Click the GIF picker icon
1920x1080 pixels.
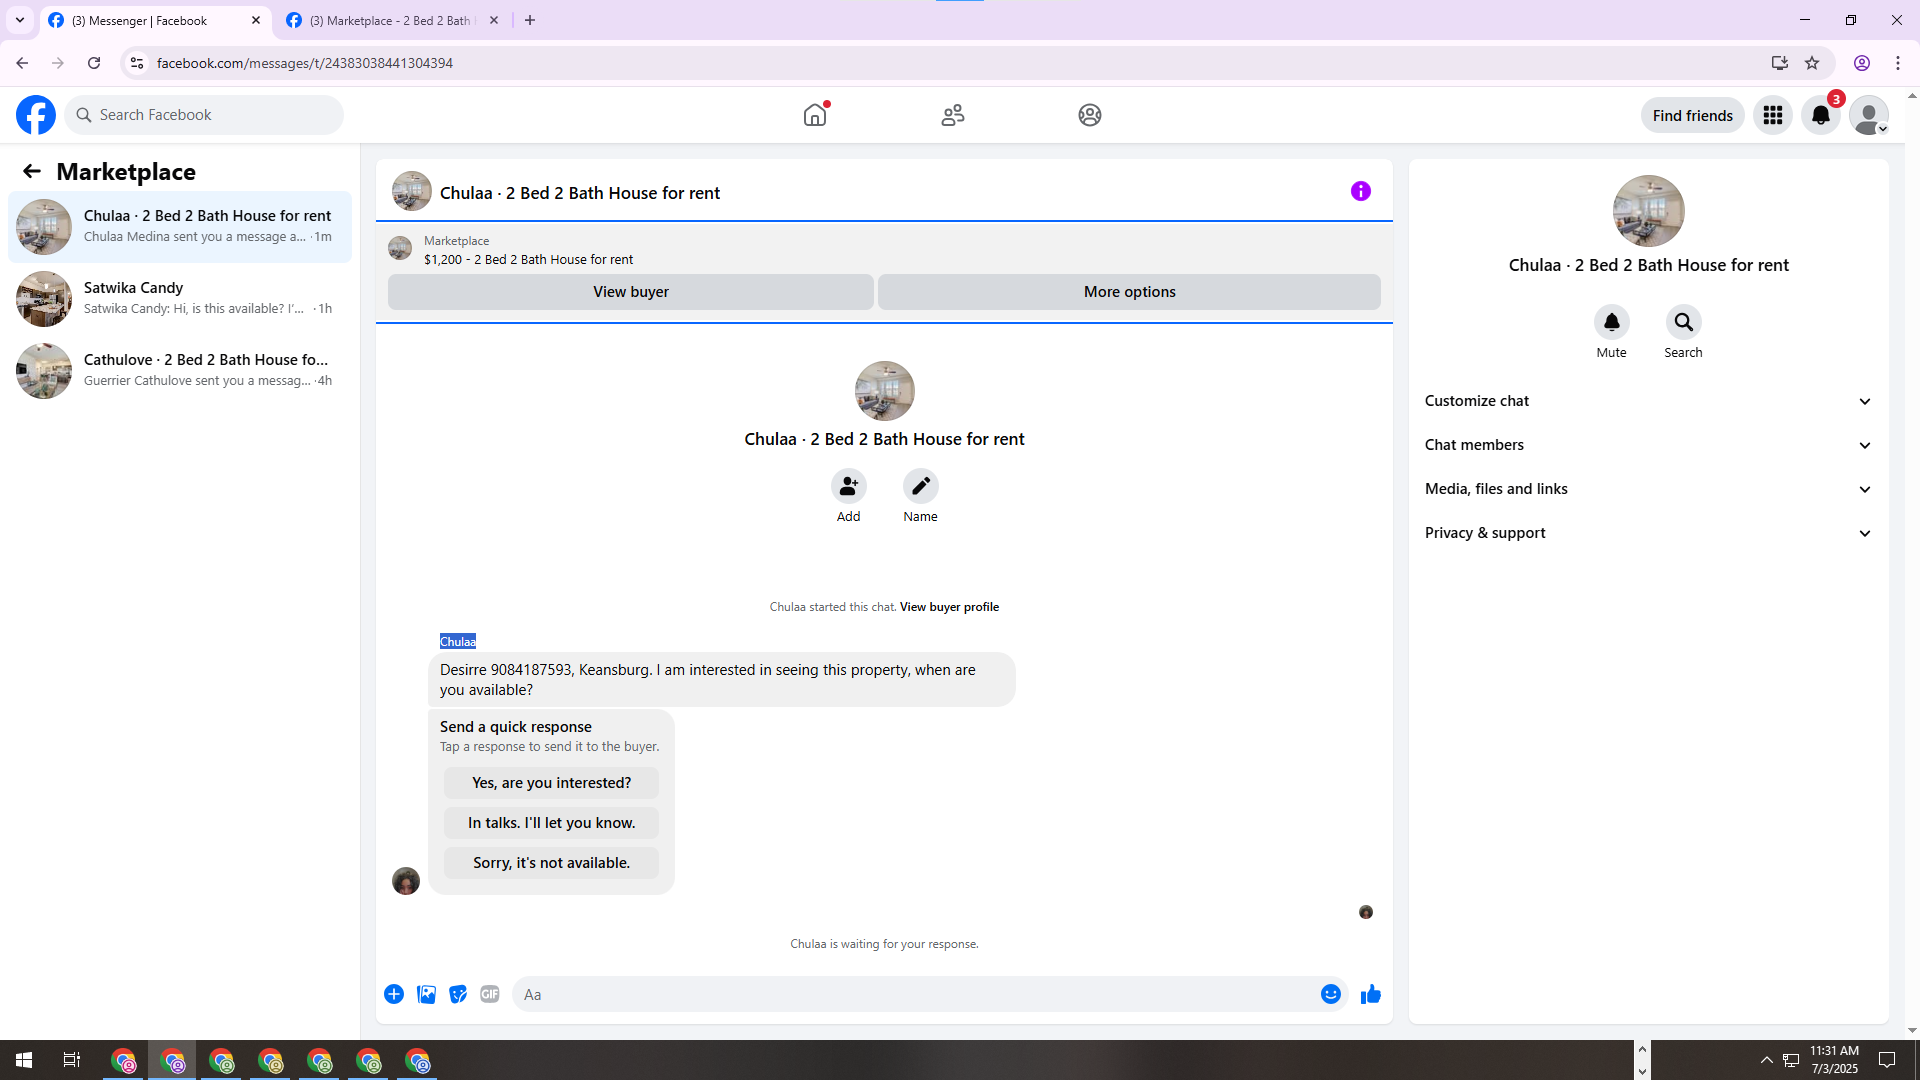tap(489, 994)
